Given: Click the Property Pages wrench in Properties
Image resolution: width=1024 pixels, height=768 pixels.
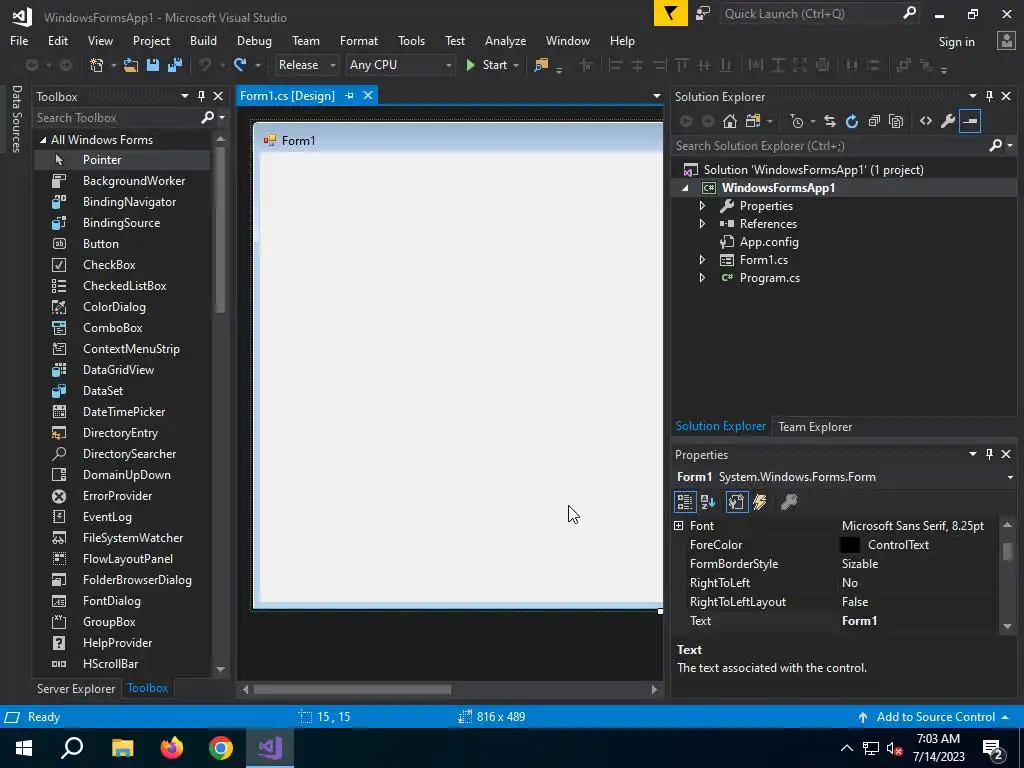Looking at the screenshot, I should [789, 502].
